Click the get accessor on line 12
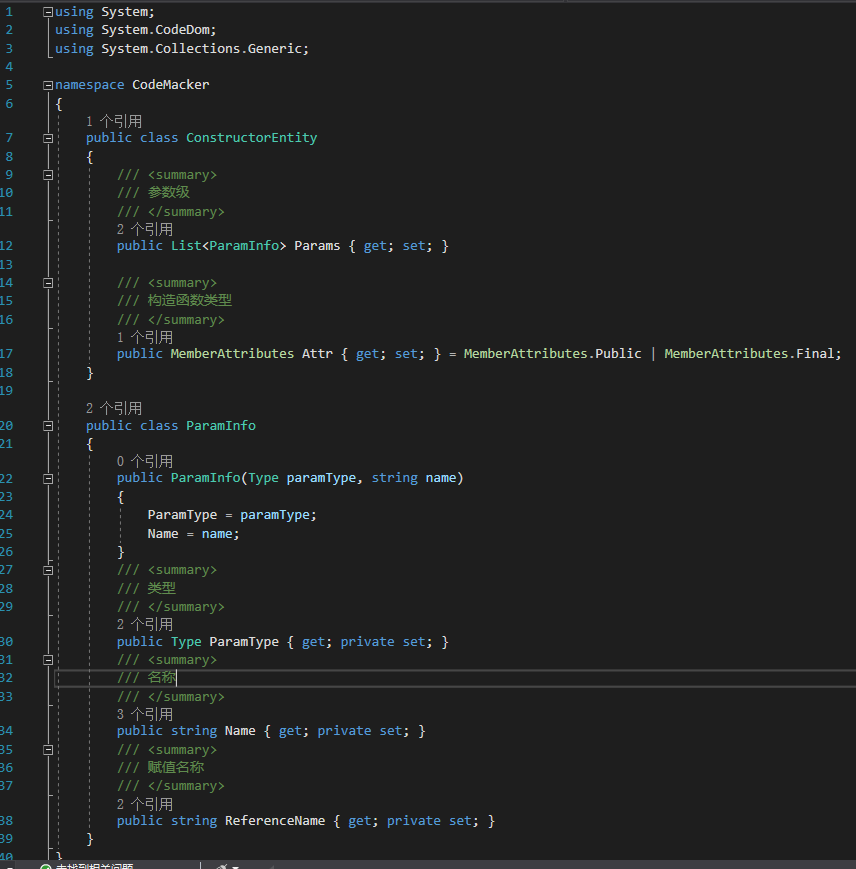856x869 pixels. (x=375, y=246)
